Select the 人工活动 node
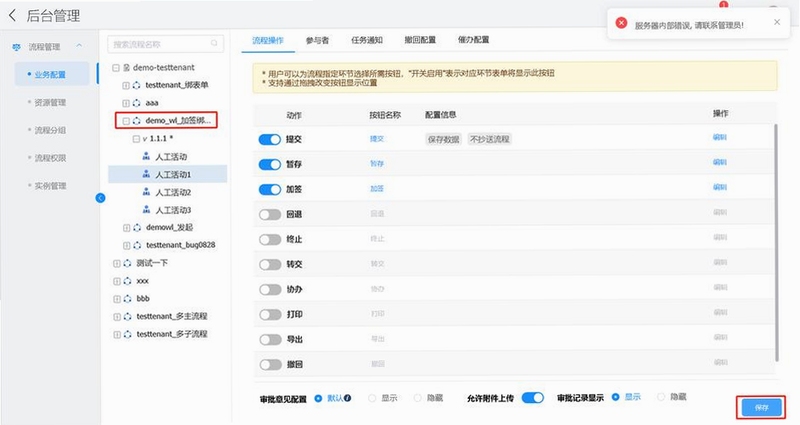Screen dimensions: 800x425 tap(171, 157)
